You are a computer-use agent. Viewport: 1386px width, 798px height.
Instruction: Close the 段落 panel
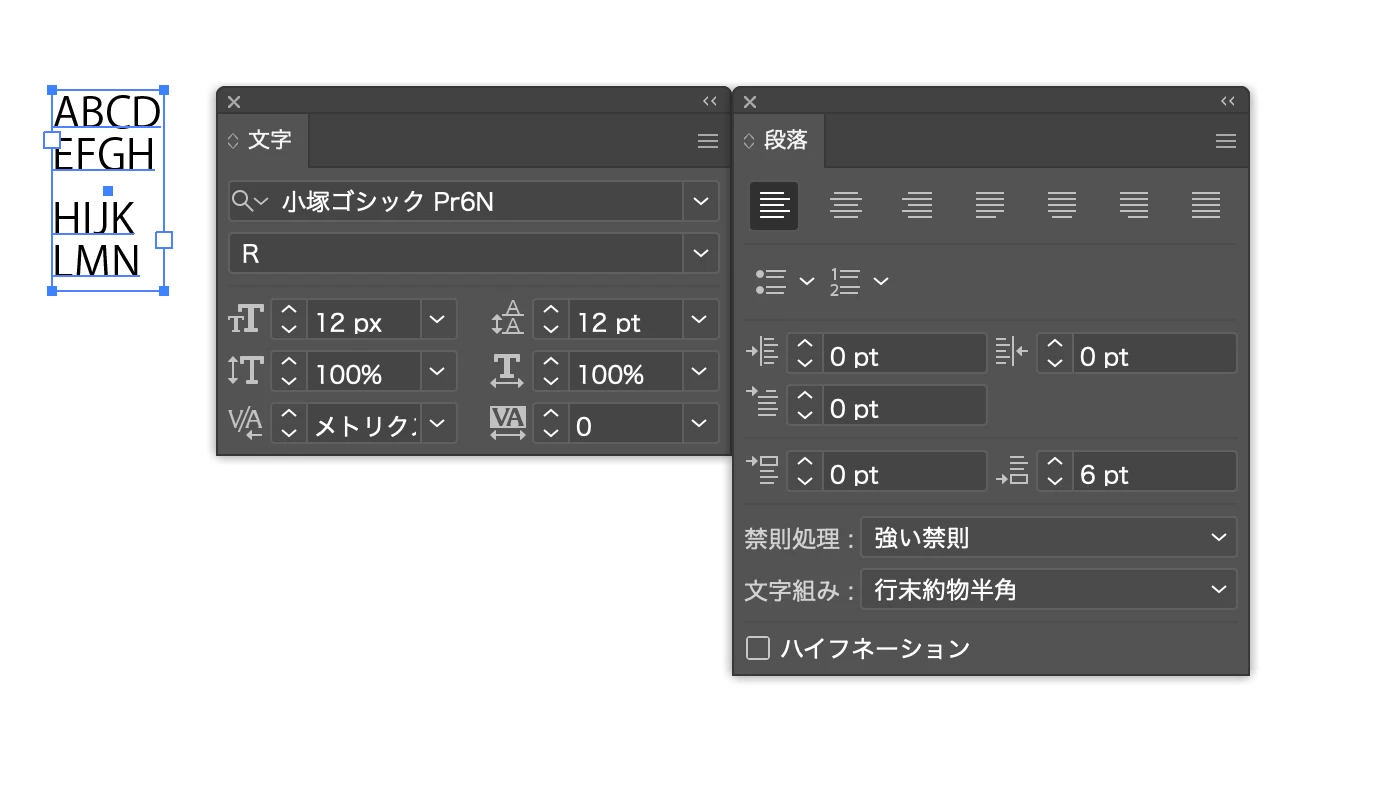[x=750, y=101]
